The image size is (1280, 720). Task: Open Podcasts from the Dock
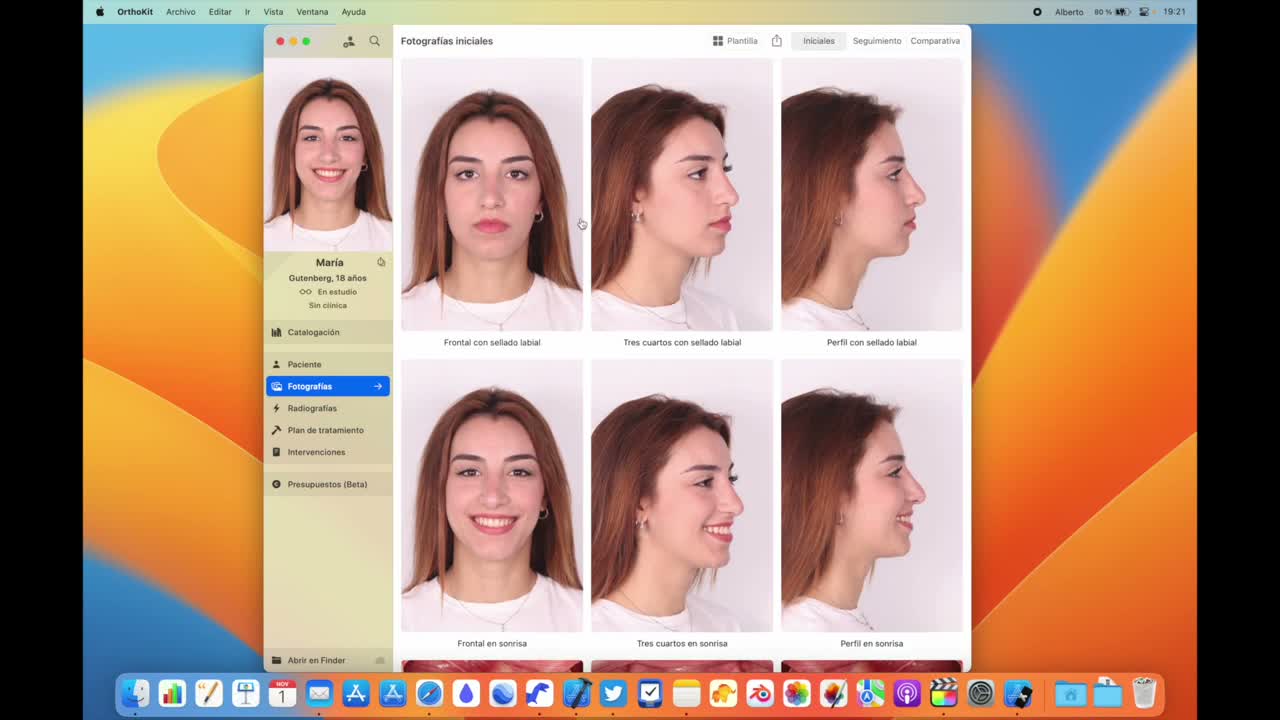907,693
